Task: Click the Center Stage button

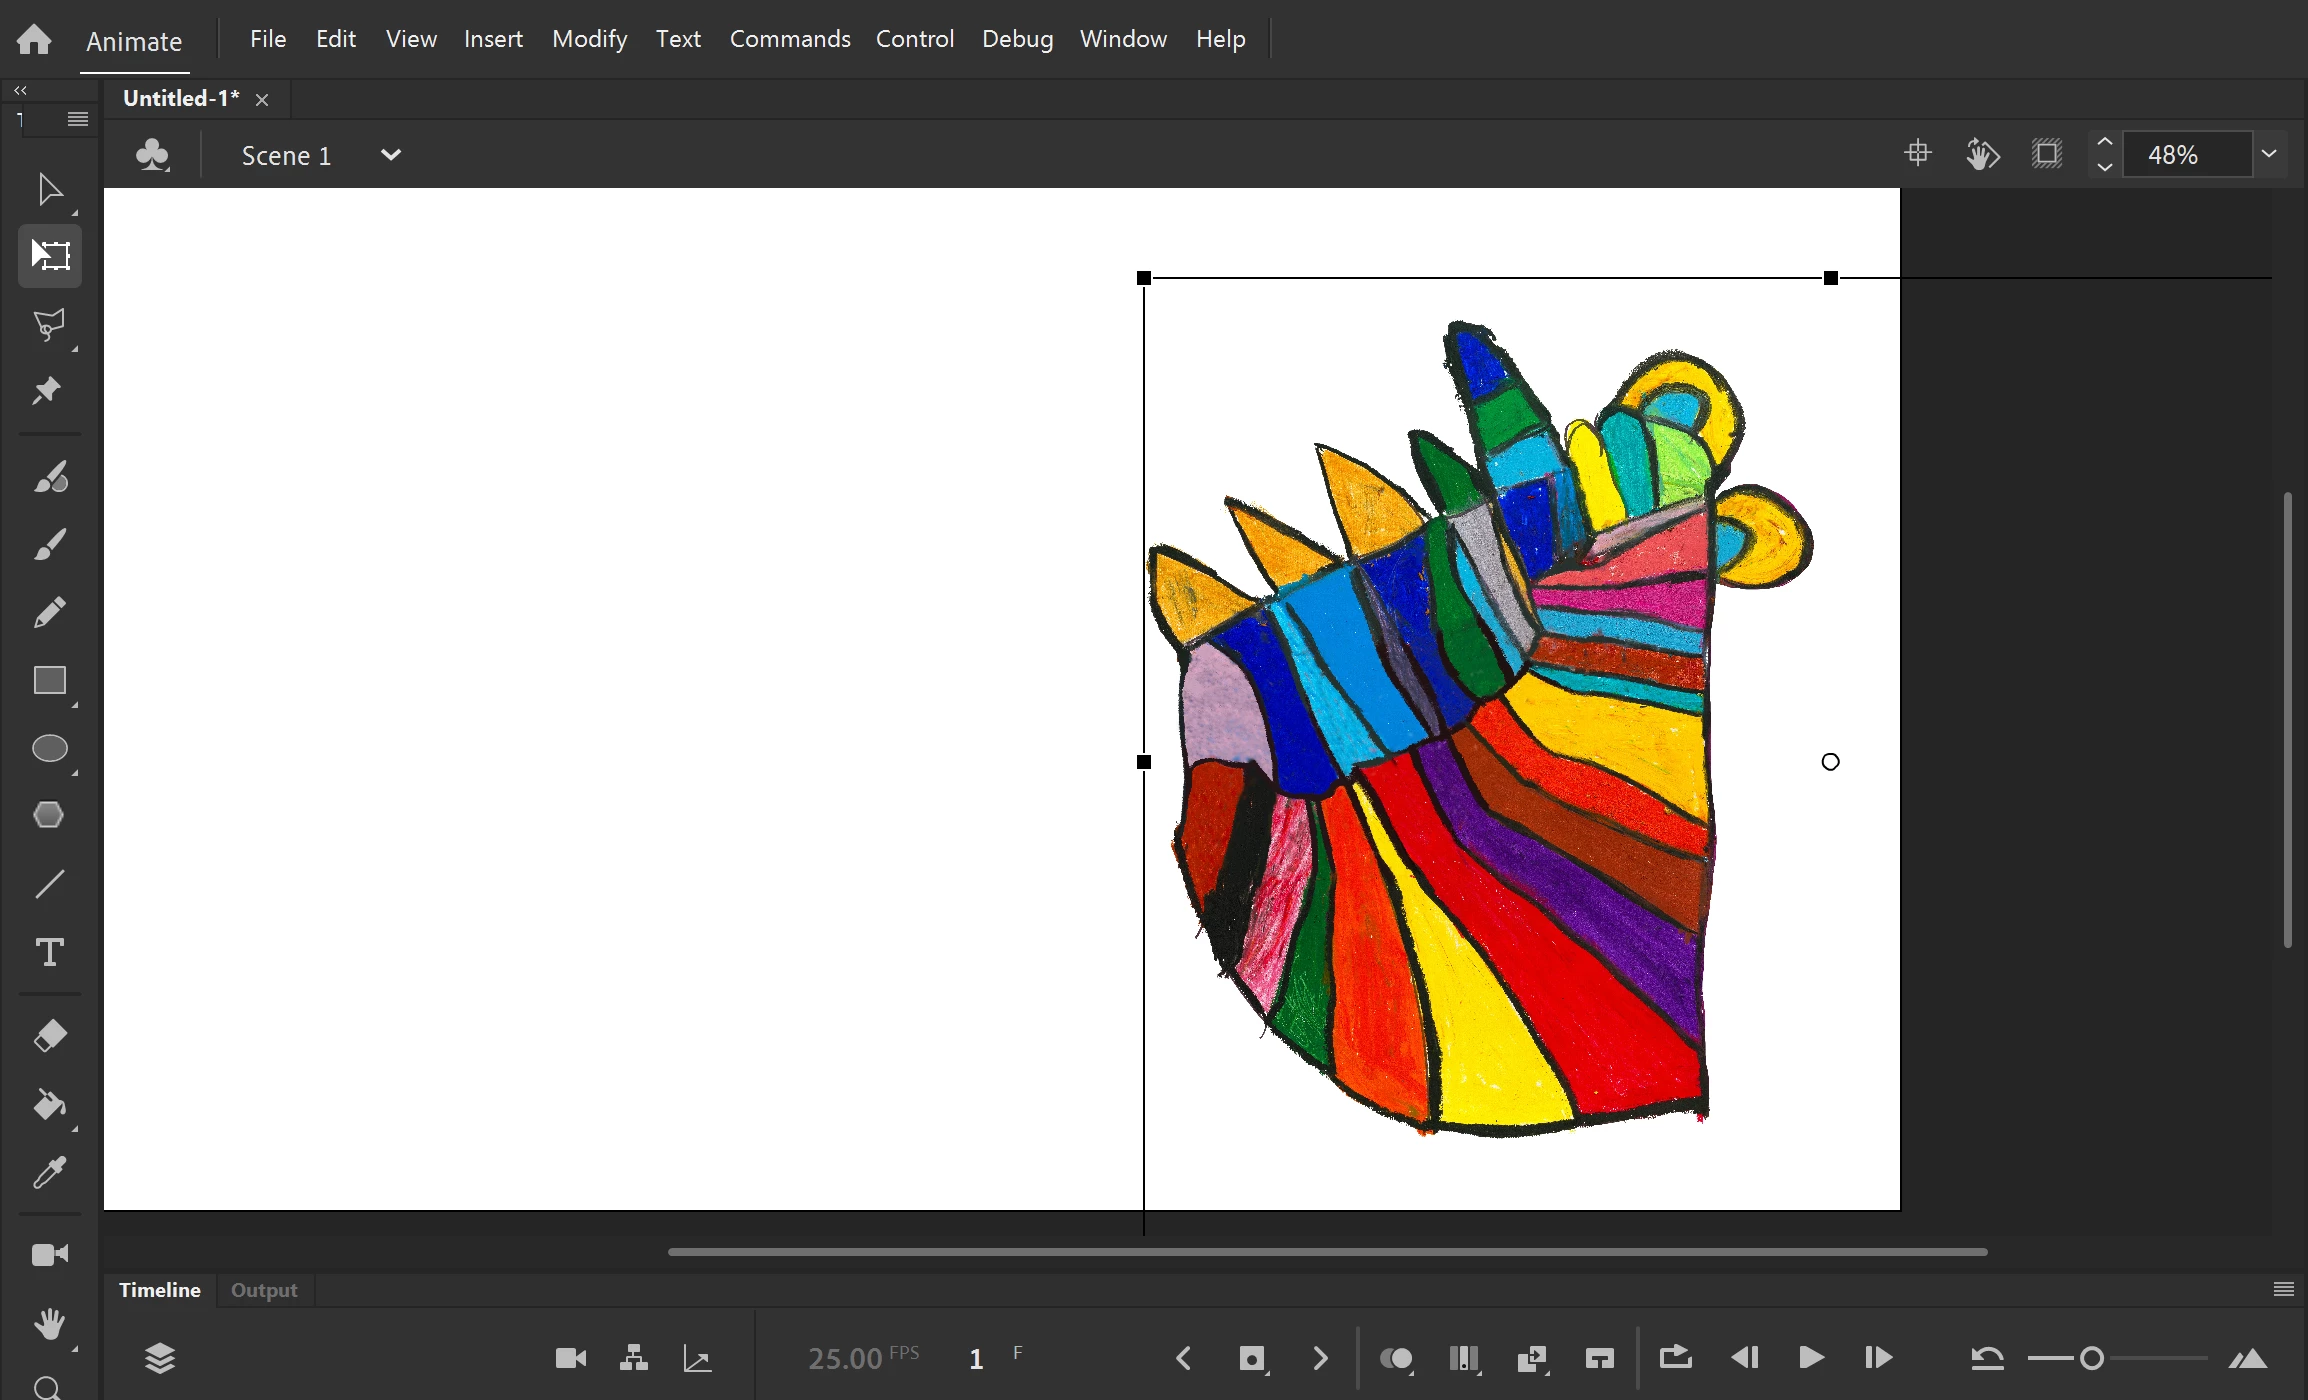Action: tap(1917, 153)
